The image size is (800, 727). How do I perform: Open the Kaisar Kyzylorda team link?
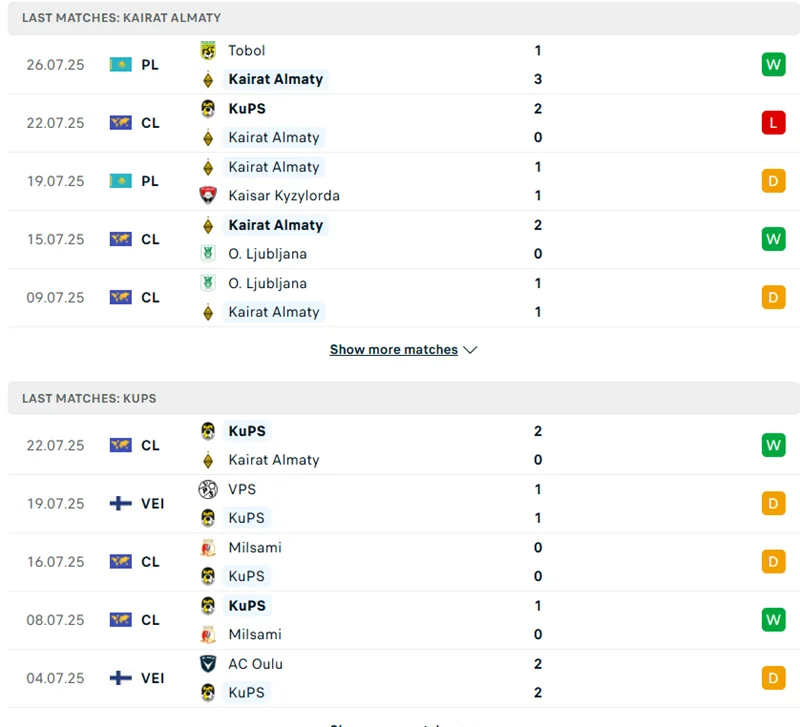coord(284,196)
